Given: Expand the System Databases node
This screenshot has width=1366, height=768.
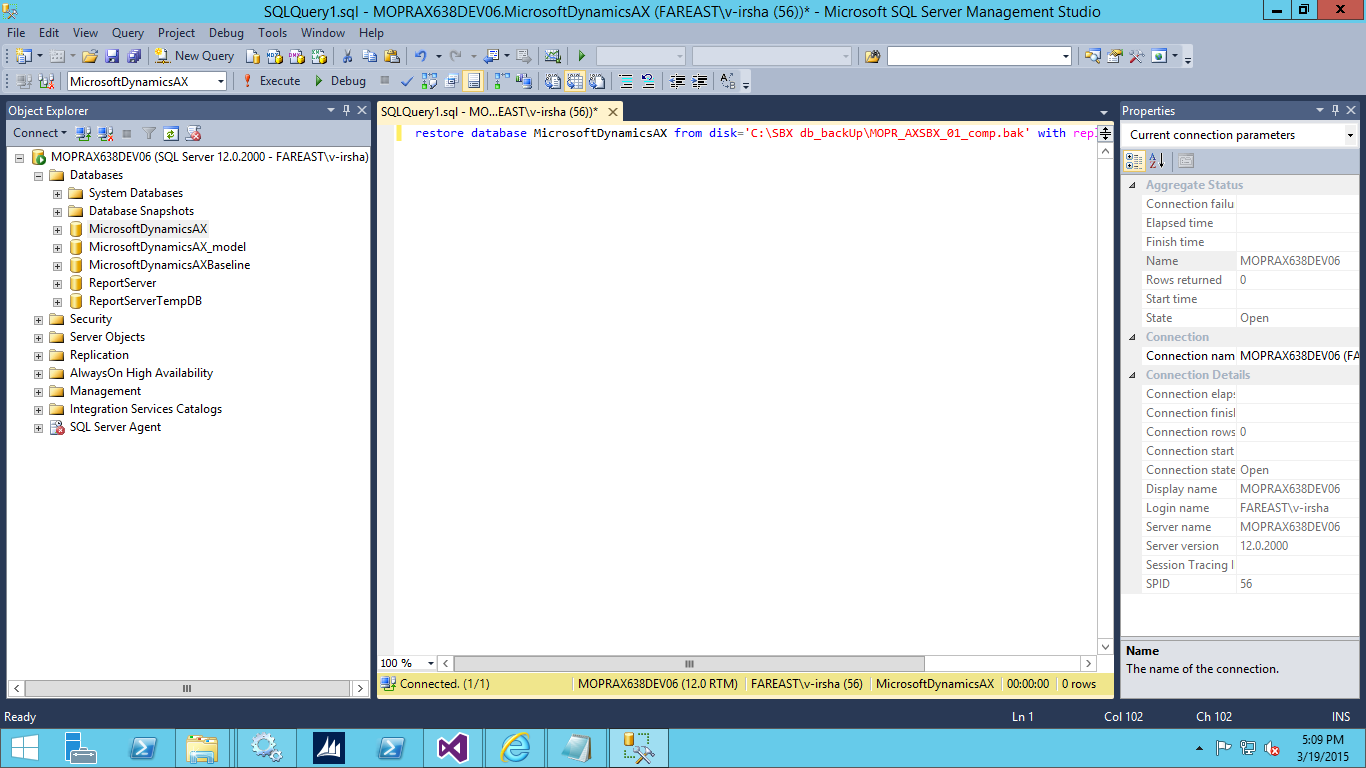Looking at the screenshot, I should 58,193.
